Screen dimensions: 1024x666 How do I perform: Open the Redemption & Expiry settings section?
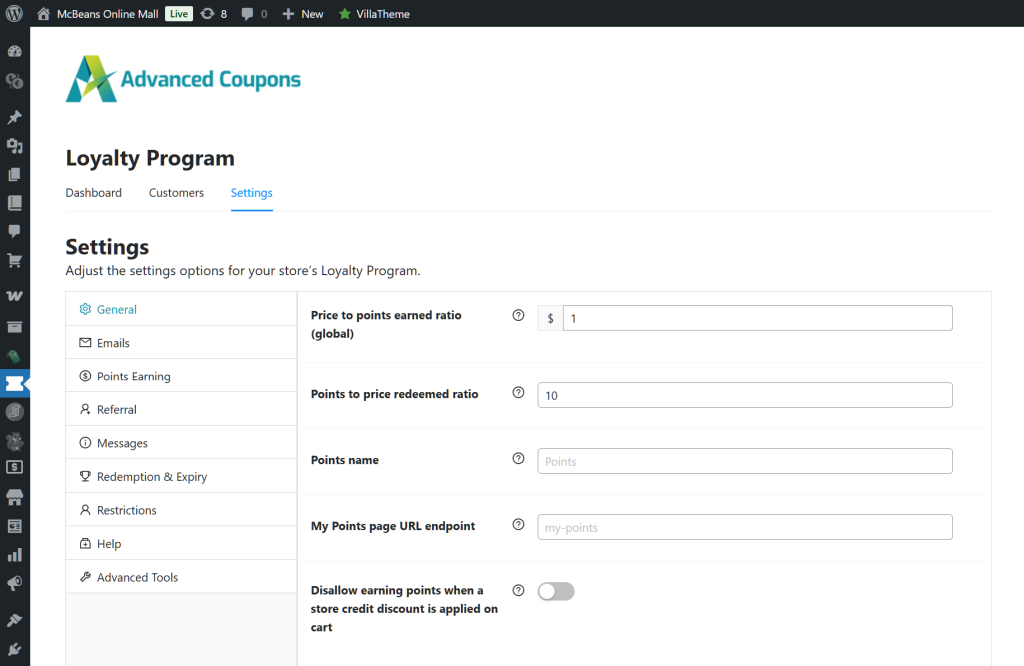[152, 476]
